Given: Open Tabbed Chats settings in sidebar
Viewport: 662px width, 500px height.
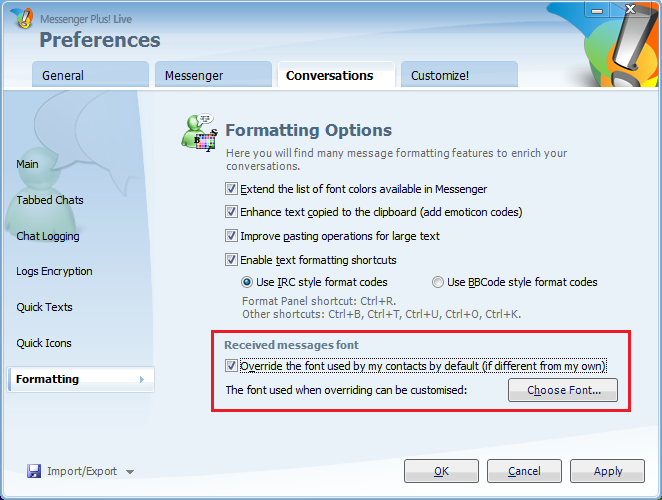Looking at the screenshot, I should coord(50,200).
